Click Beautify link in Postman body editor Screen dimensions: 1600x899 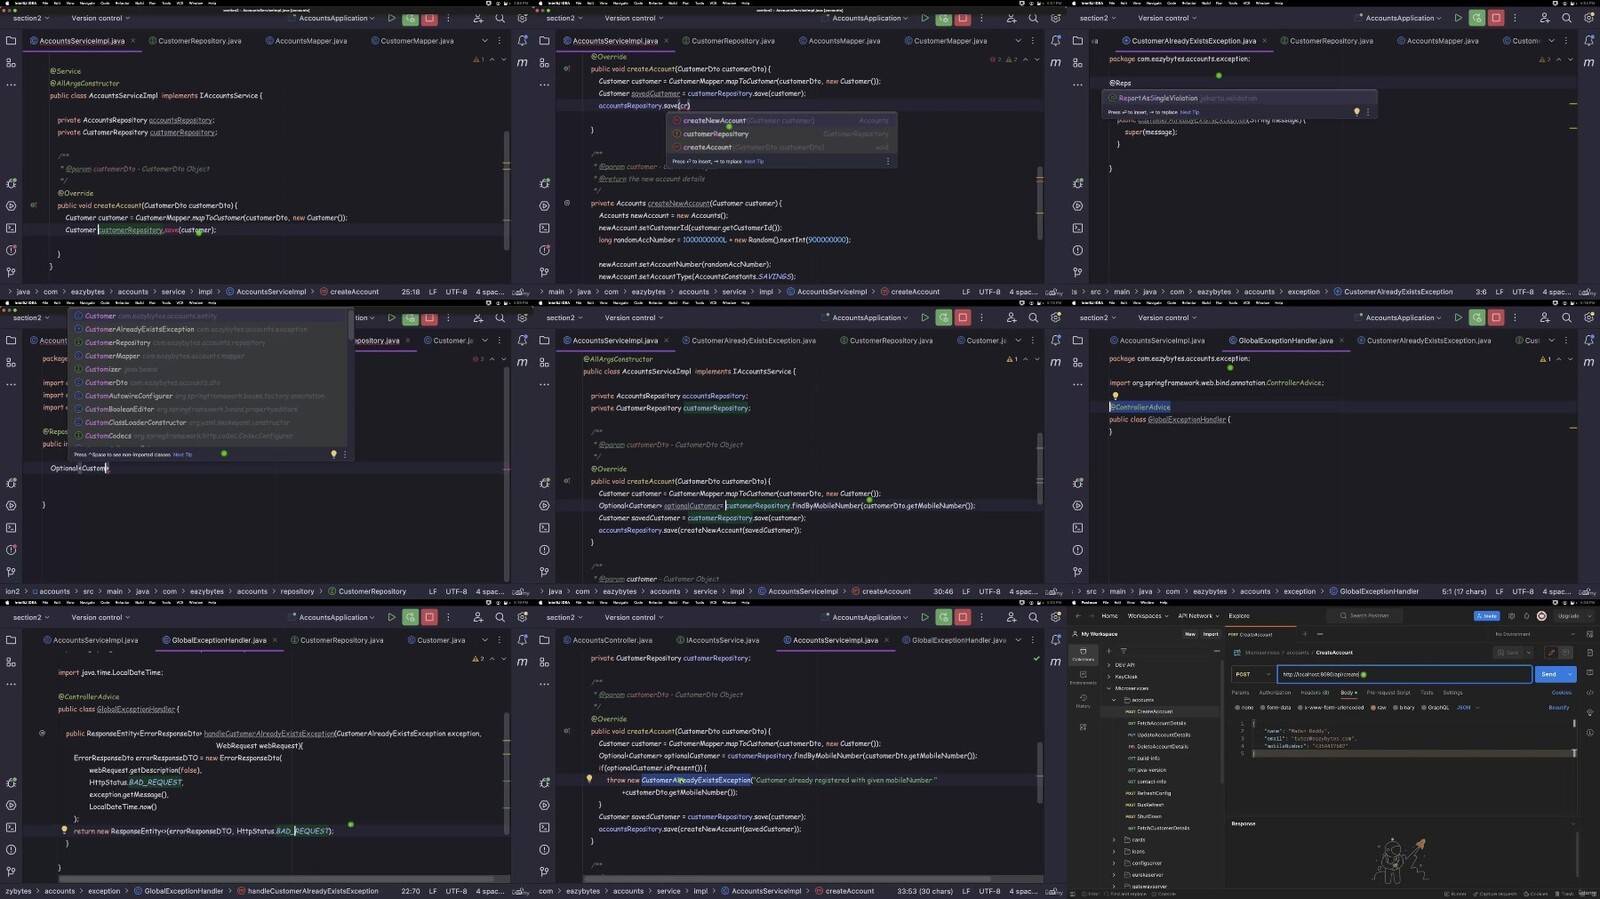pyautogui.click(x=1559, y=707)
